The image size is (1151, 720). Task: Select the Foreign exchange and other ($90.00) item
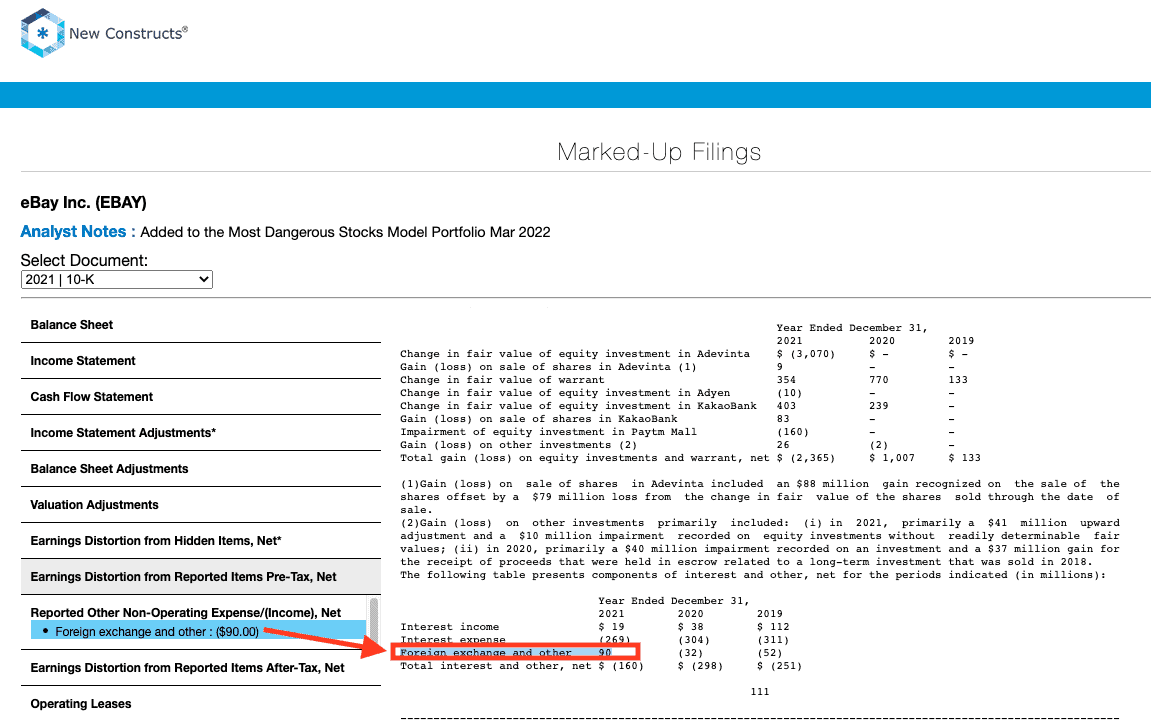(198, 631)
